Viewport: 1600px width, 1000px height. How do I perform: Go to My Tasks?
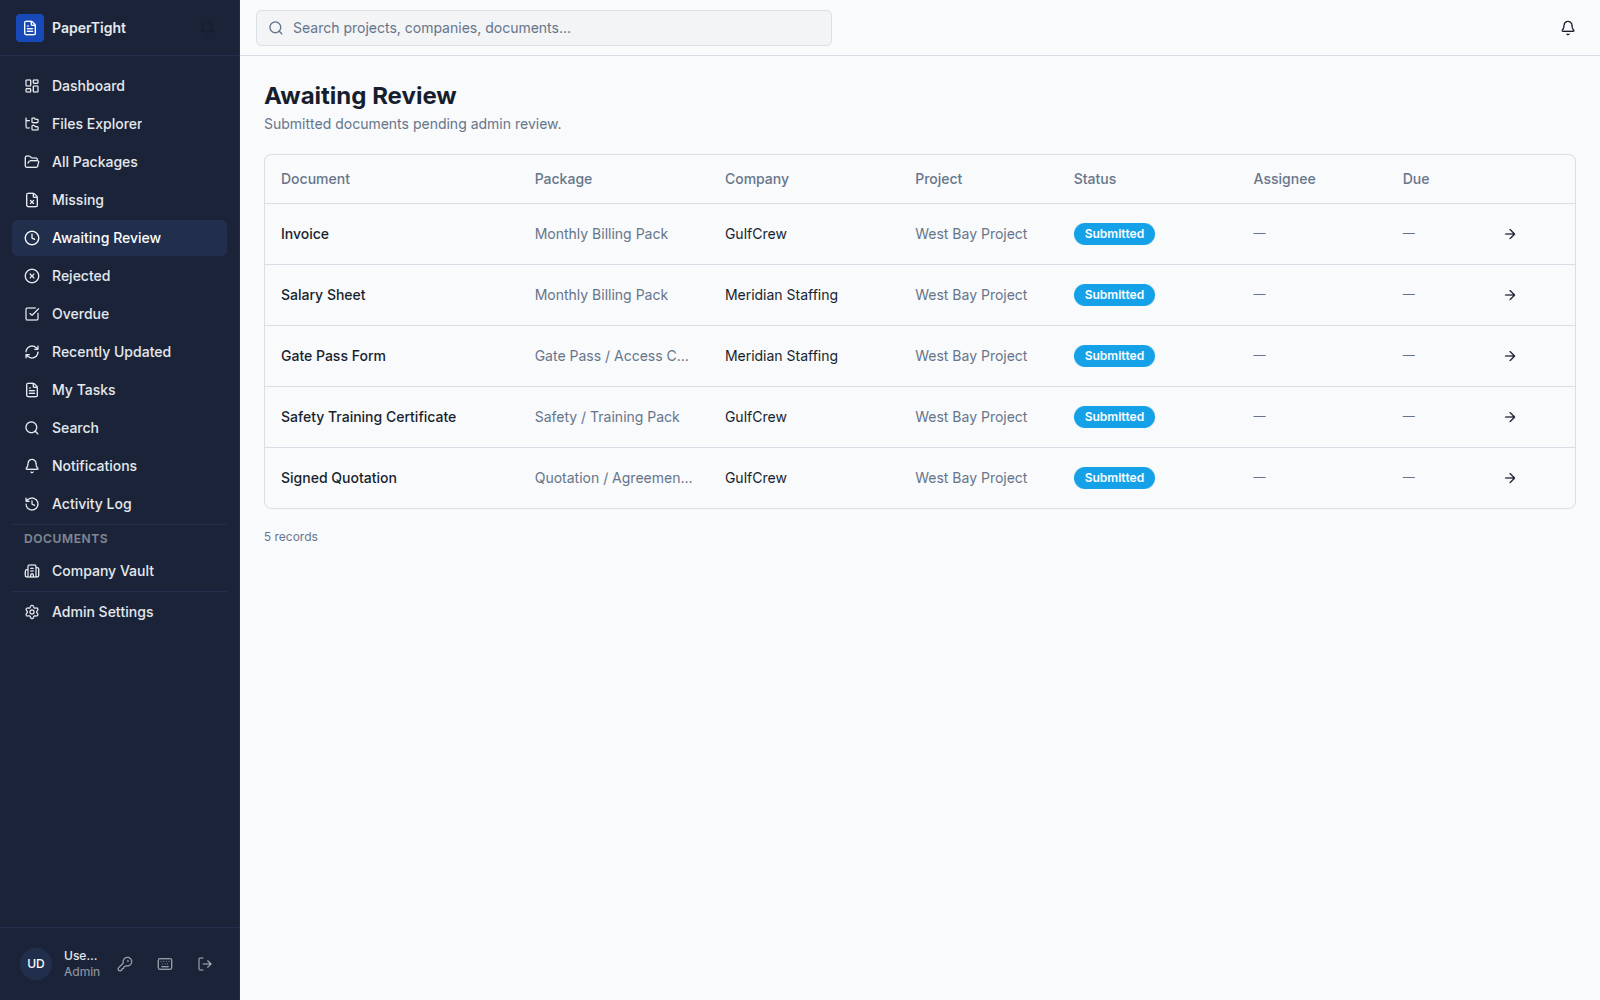(x=119, y=390)
